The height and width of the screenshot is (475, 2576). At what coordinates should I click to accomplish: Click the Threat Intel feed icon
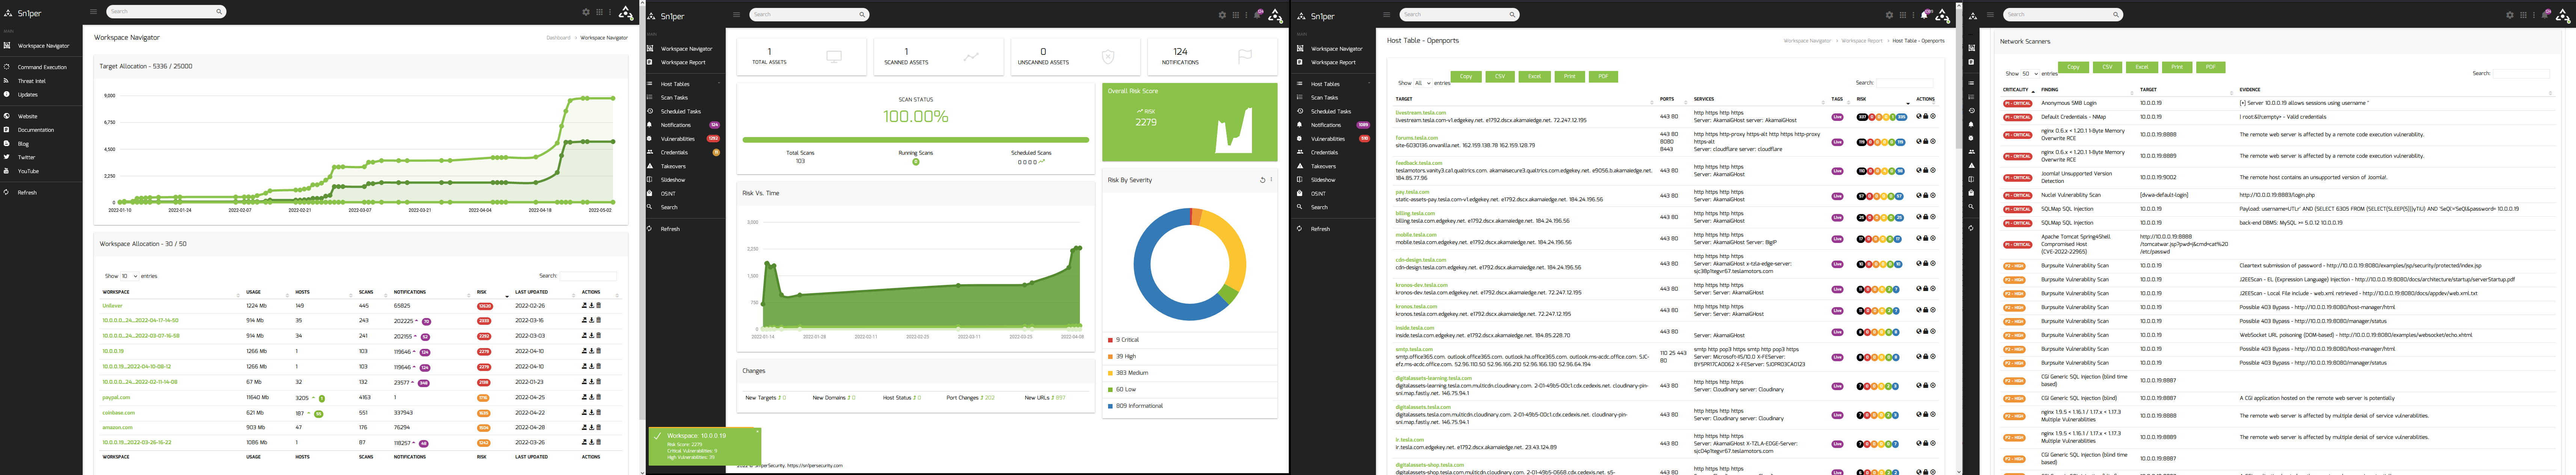tap(6, 81)
